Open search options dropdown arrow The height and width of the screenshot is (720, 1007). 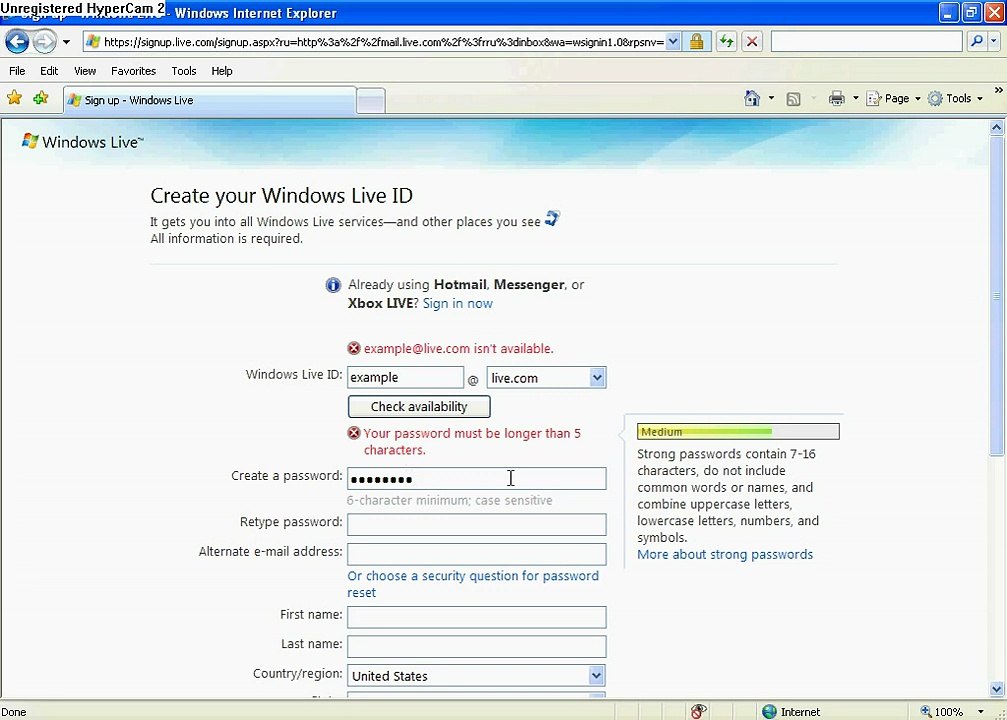coord(994,42)
